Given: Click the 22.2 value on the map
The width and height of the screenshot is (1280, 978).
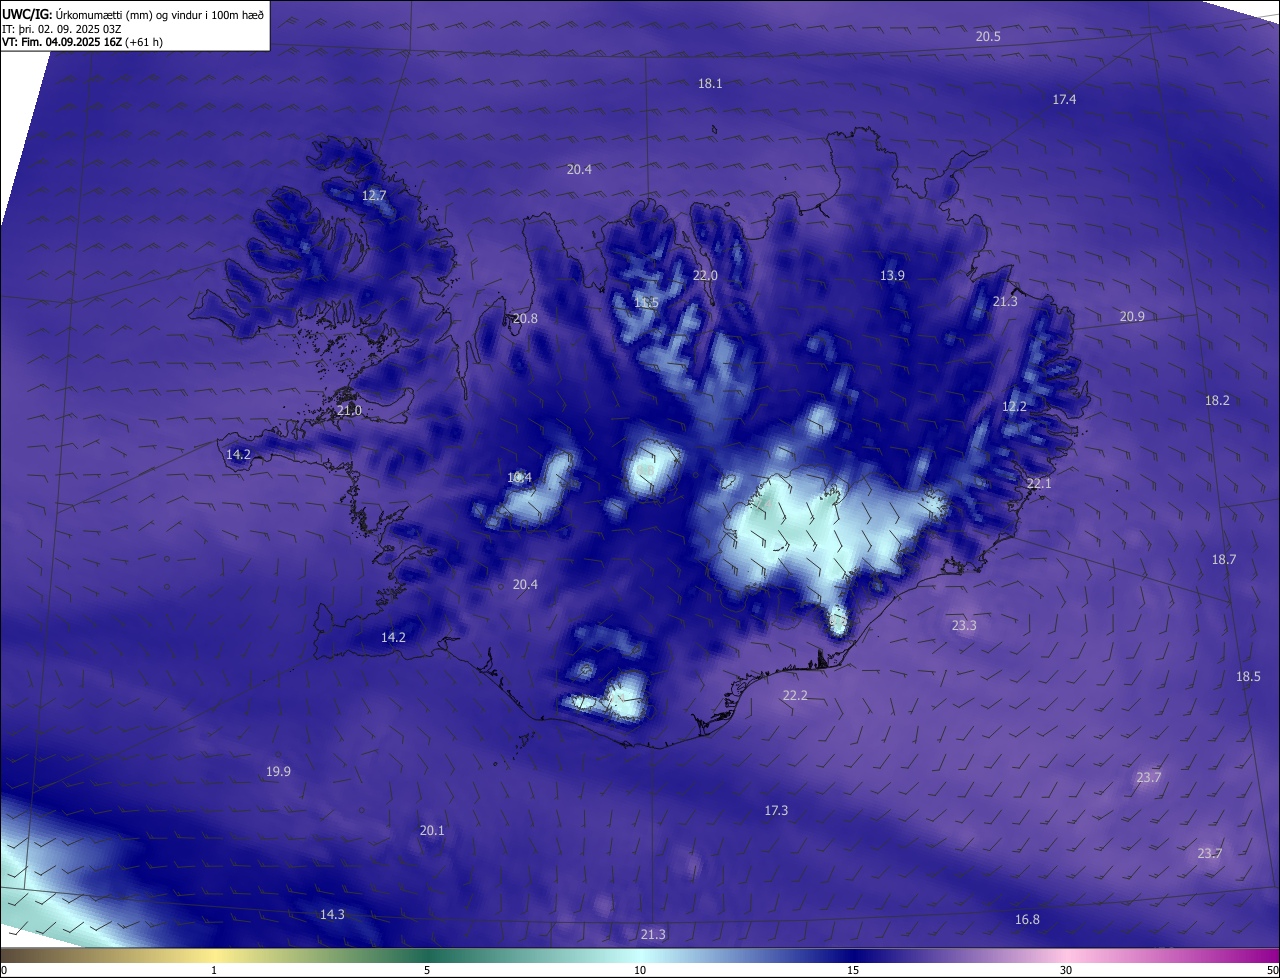Looking at the screenshot, I should pos(795,695).
